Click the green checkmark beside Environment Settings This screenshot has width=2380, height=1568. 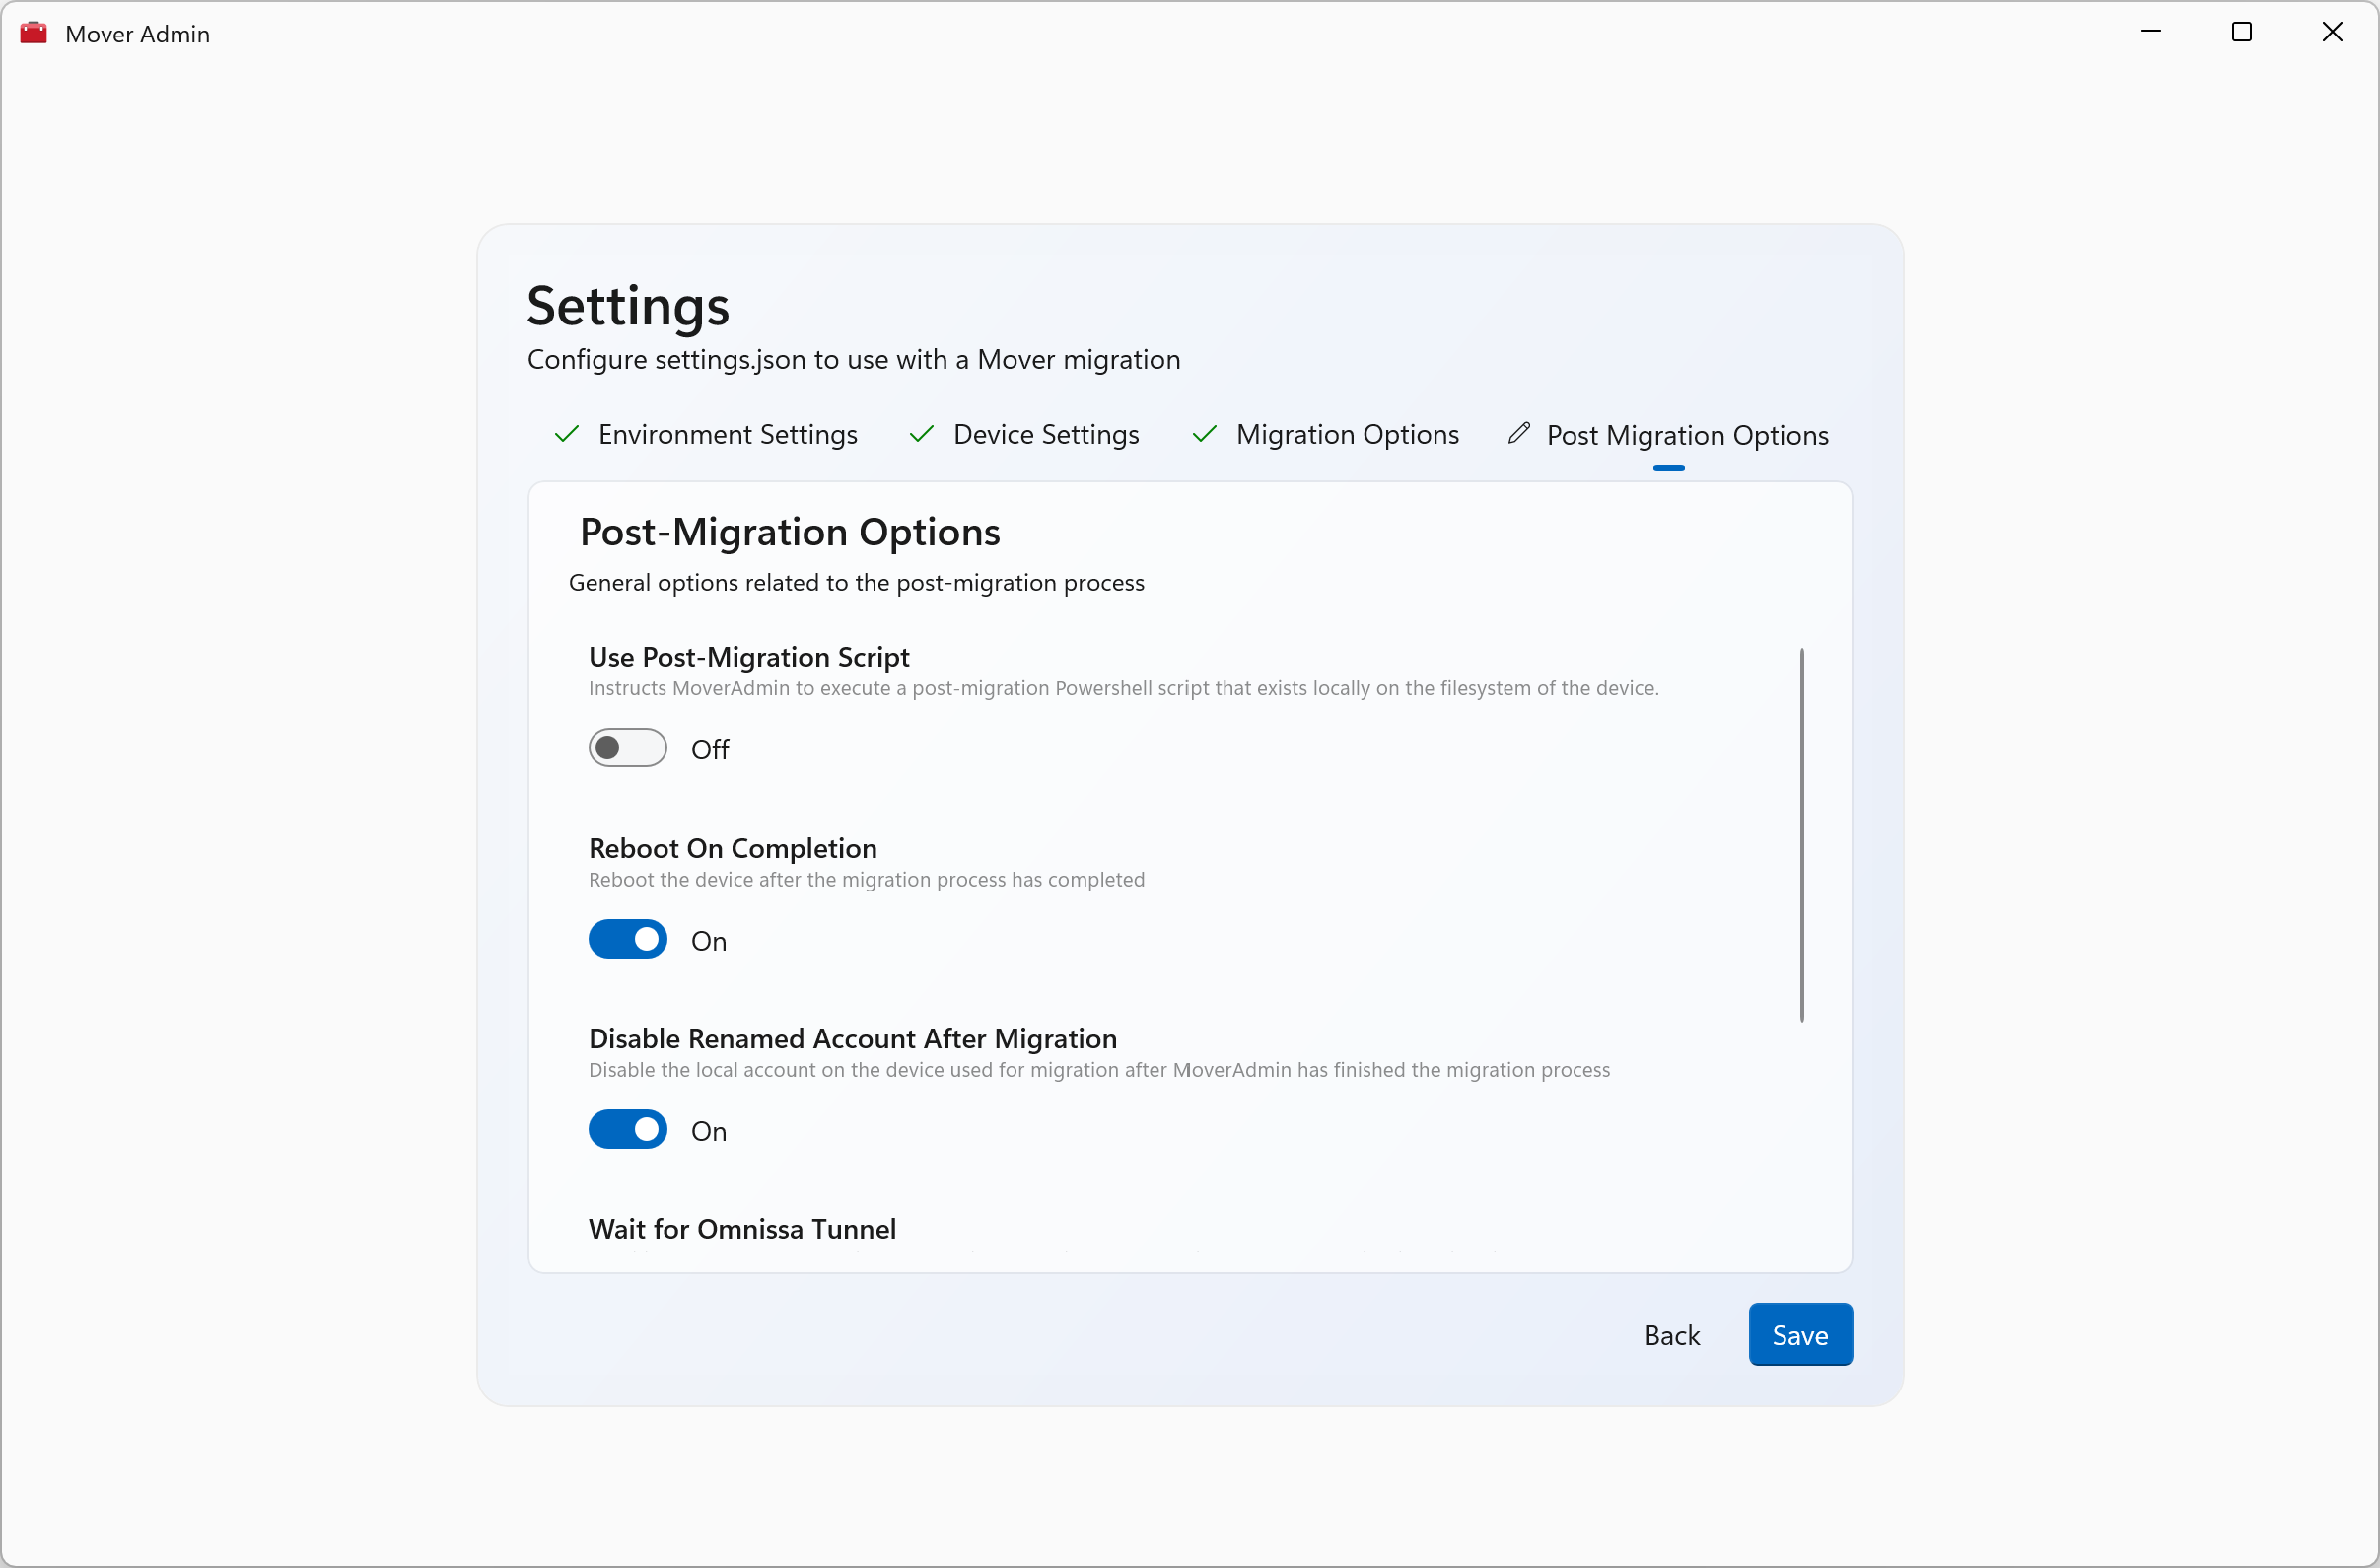click(x=567, y=434)
